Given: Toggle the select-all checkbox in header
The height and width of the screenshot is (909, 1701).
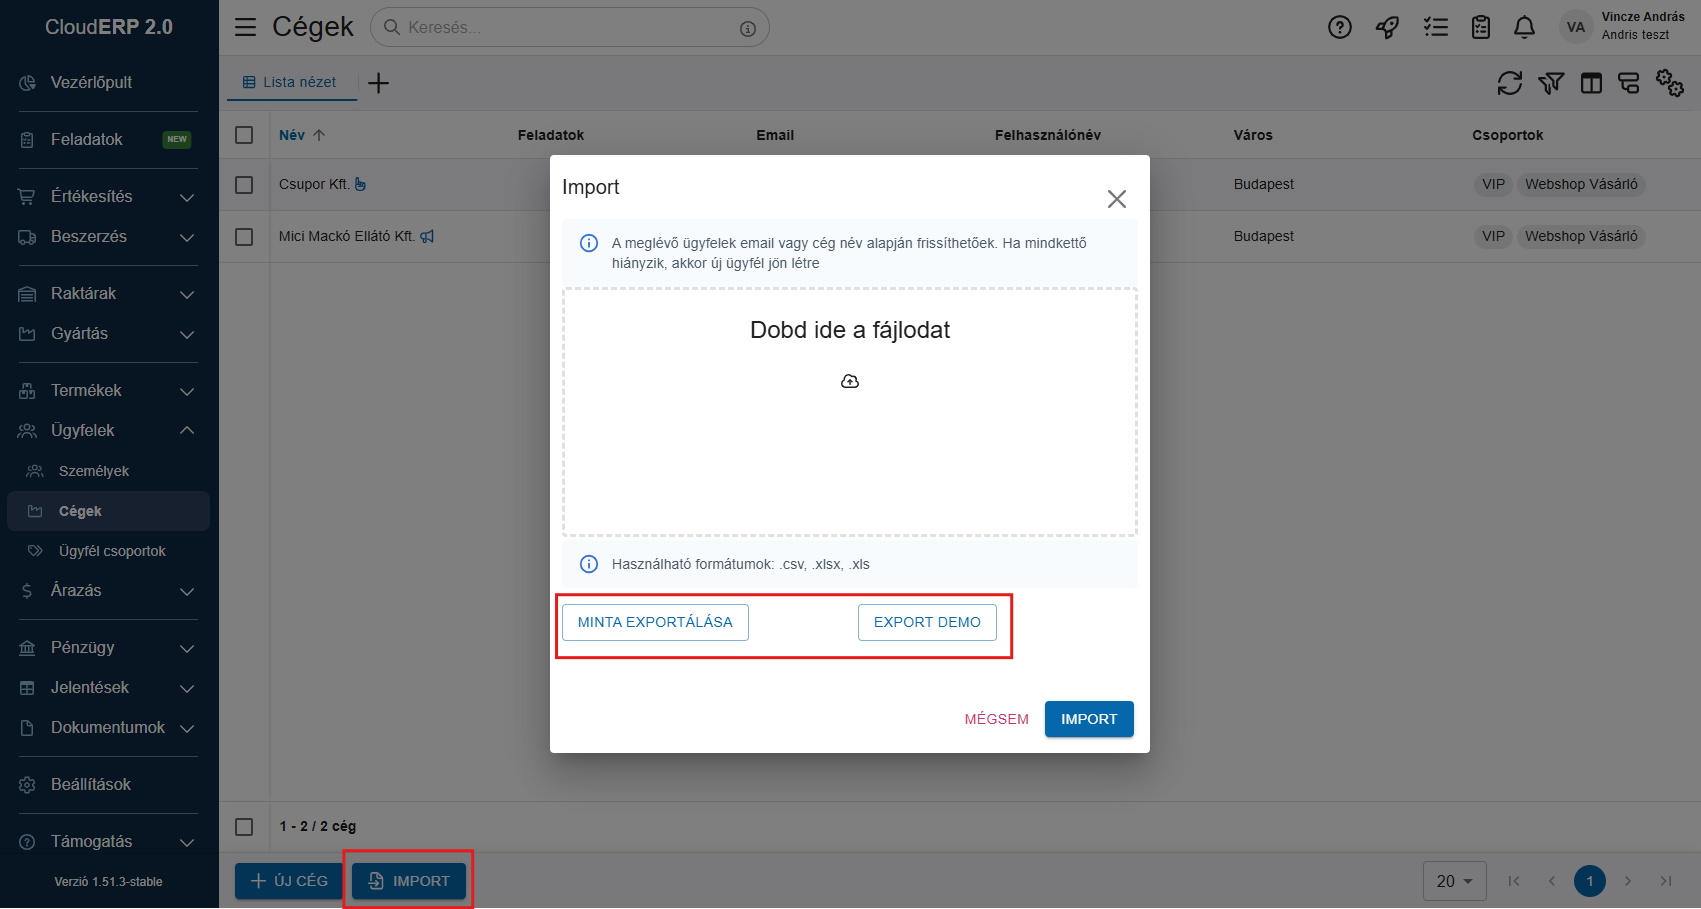Looking at the screenshot, I should click(244, 135).
